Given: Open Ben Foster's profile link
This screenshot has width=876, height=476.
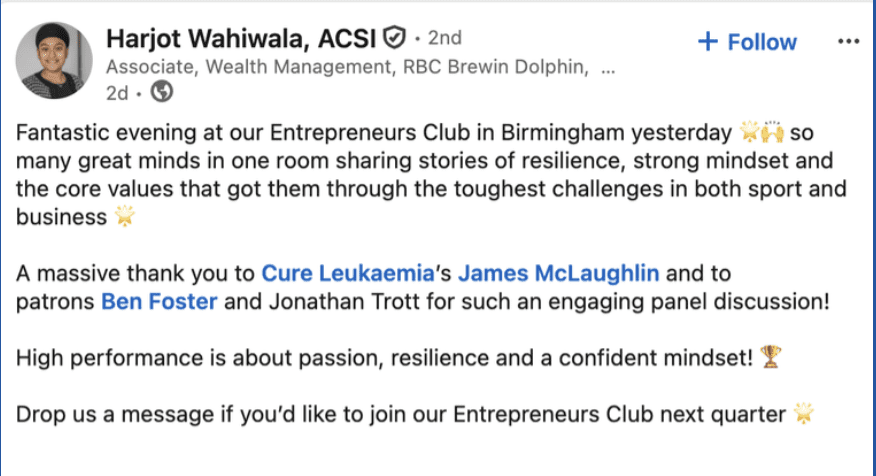Looking at the screenshot, I should pyautogui.click(x=159, y=301).
